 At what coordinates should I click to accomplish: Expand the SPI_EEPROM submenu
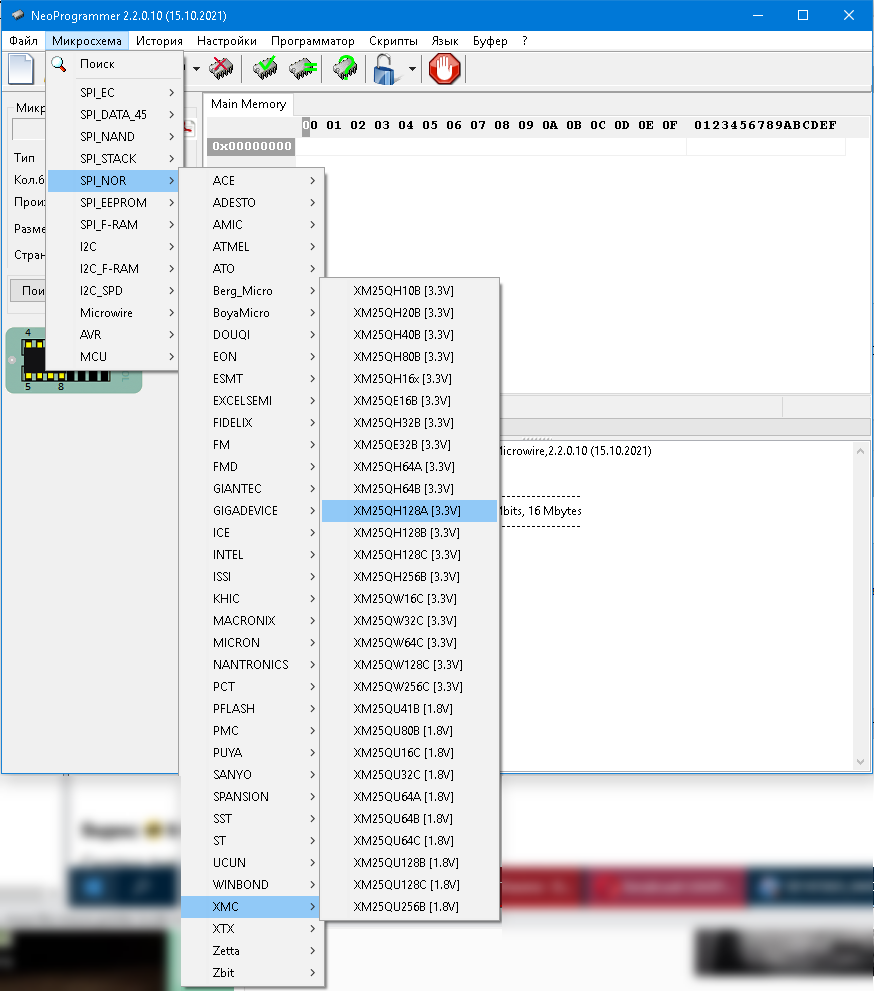coord(115,203)
